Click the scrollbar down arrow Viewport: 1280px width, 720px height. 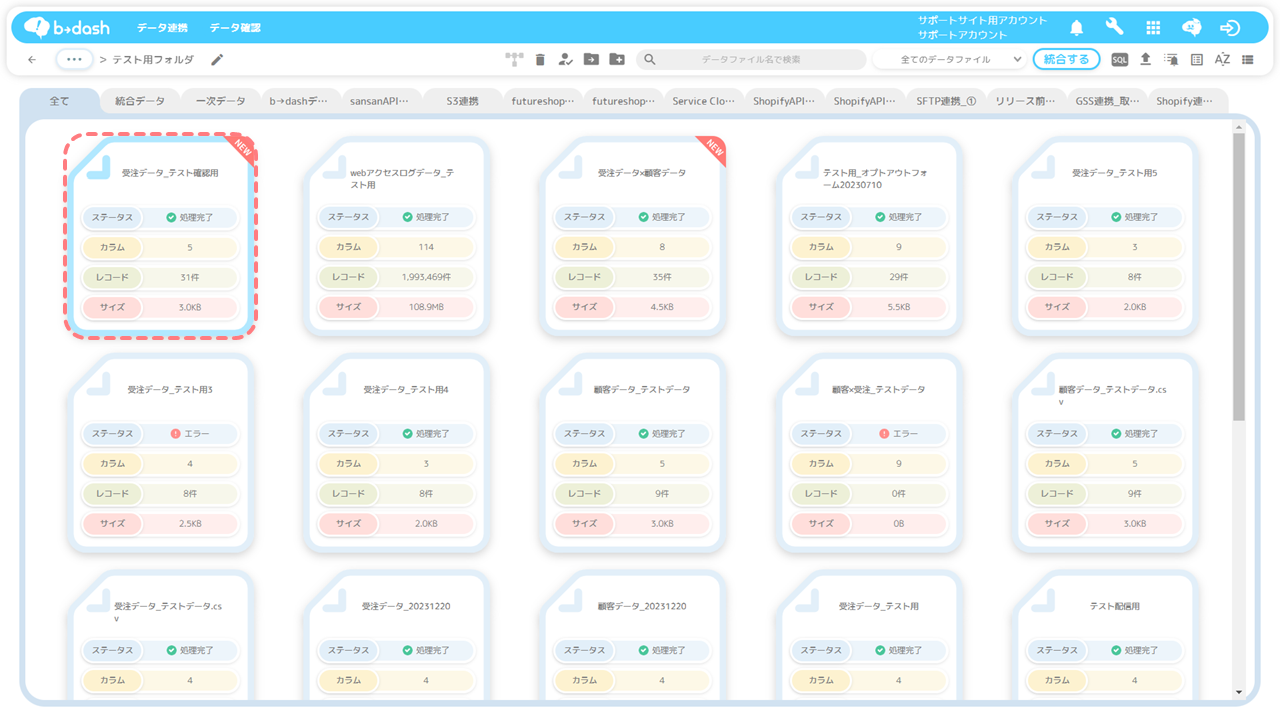point(1239,691)
